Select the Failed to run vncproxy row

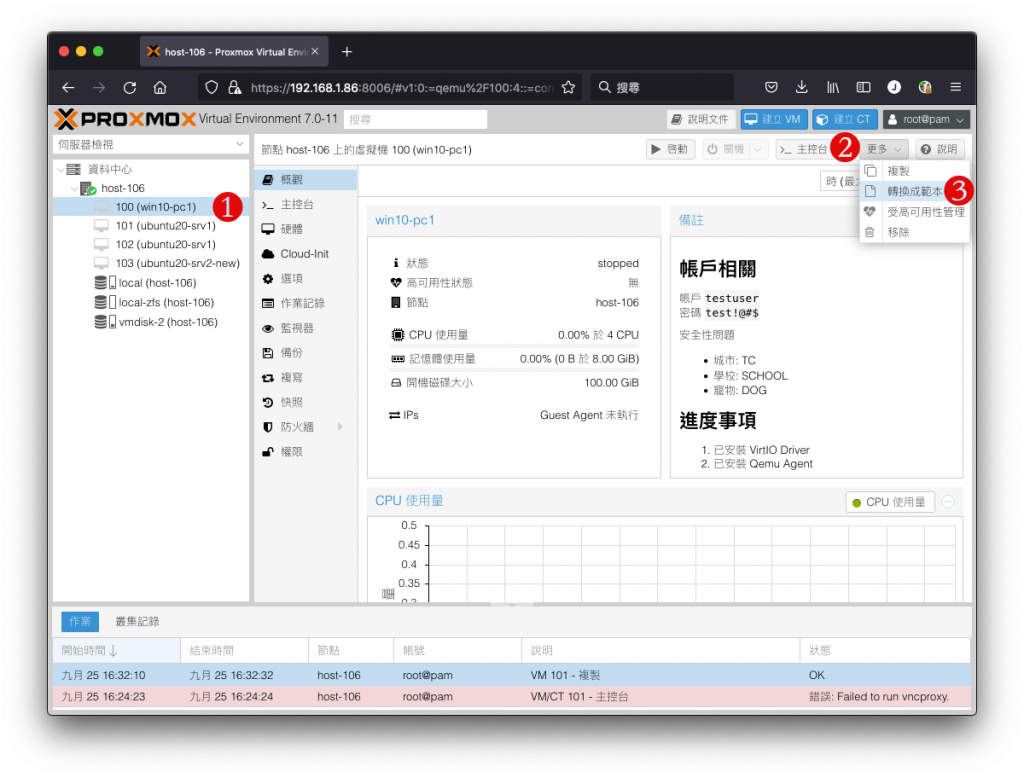click(512, 697)
